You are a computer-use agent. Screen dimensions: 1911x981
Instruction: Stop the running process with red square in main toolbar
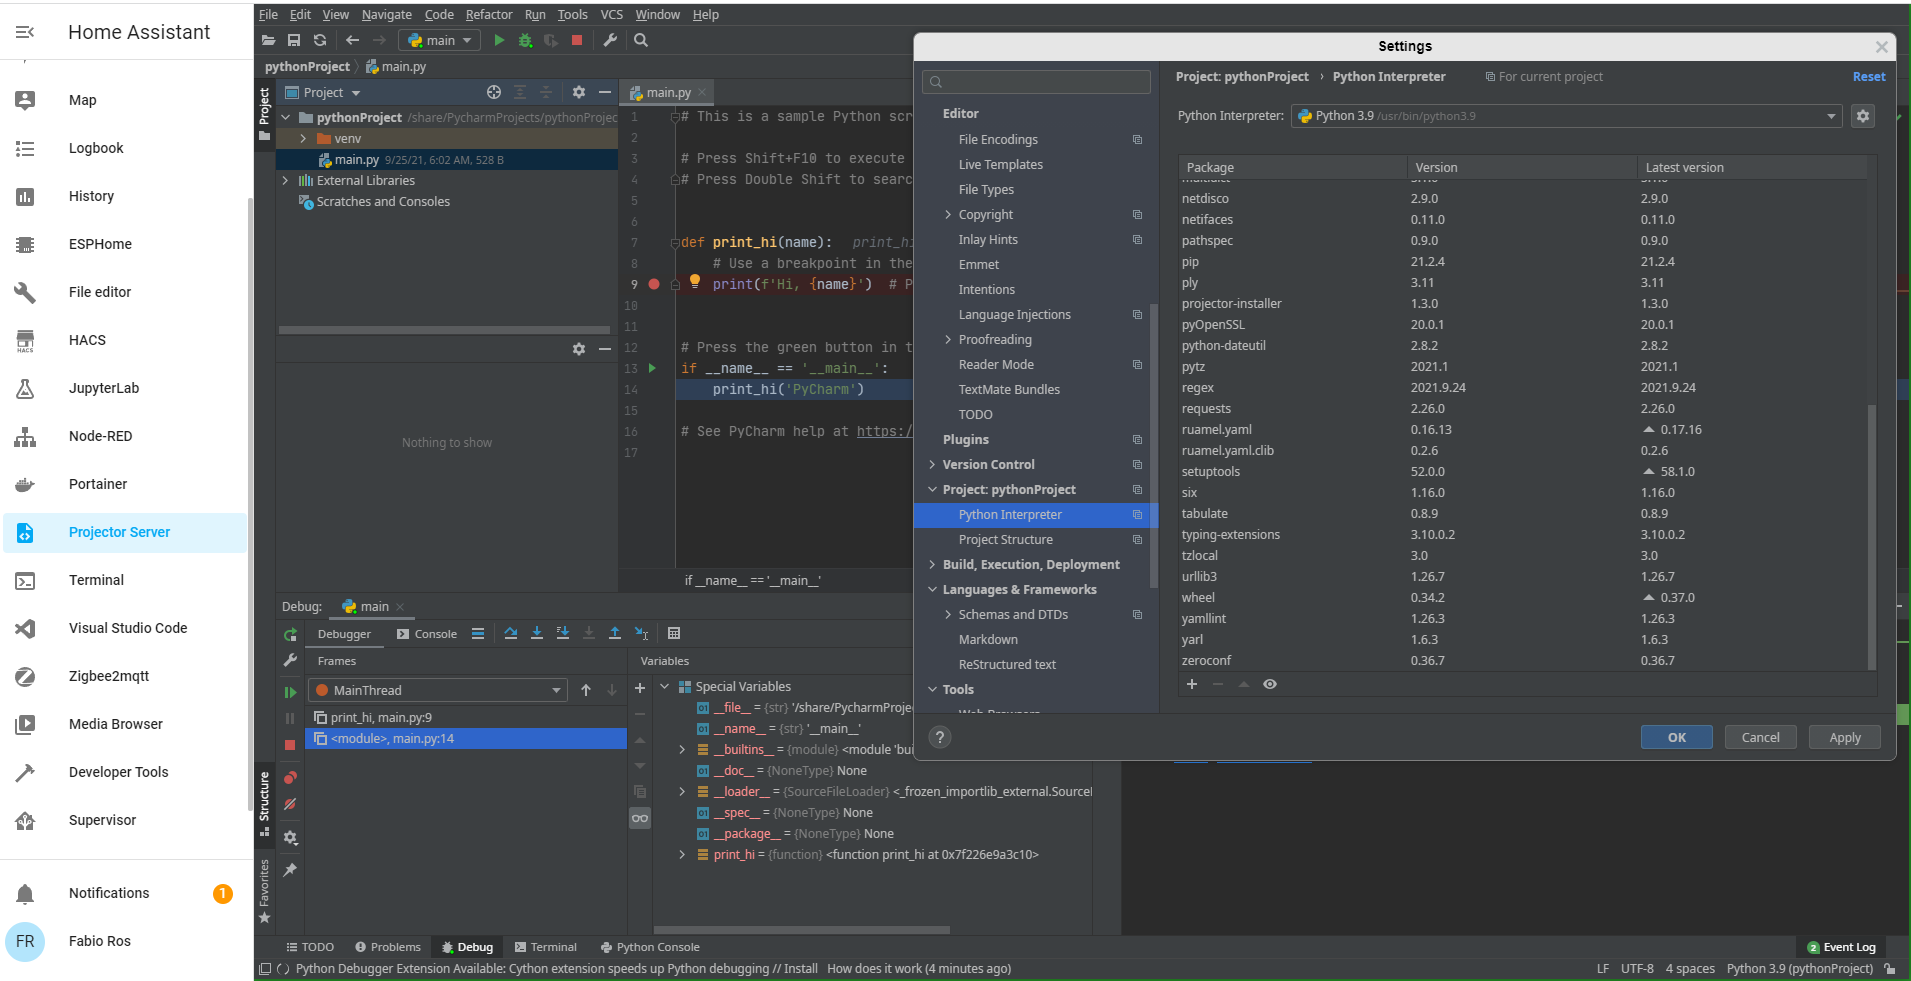tap(577, 40)
